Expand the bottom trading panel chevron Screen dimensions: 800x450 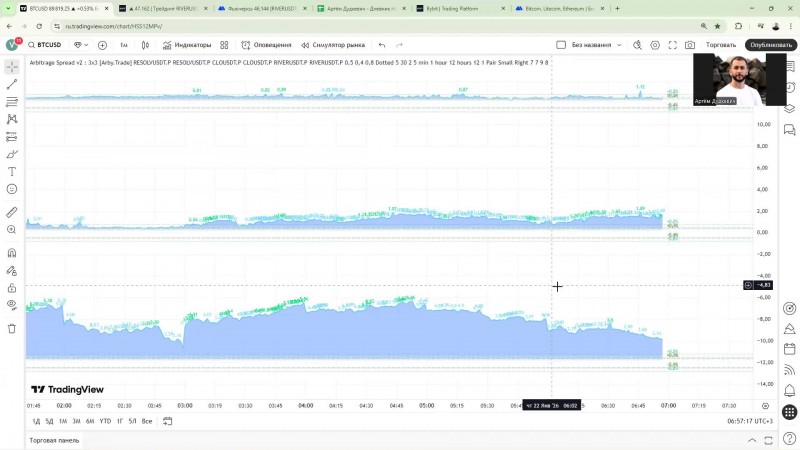[x=752, y=440]
